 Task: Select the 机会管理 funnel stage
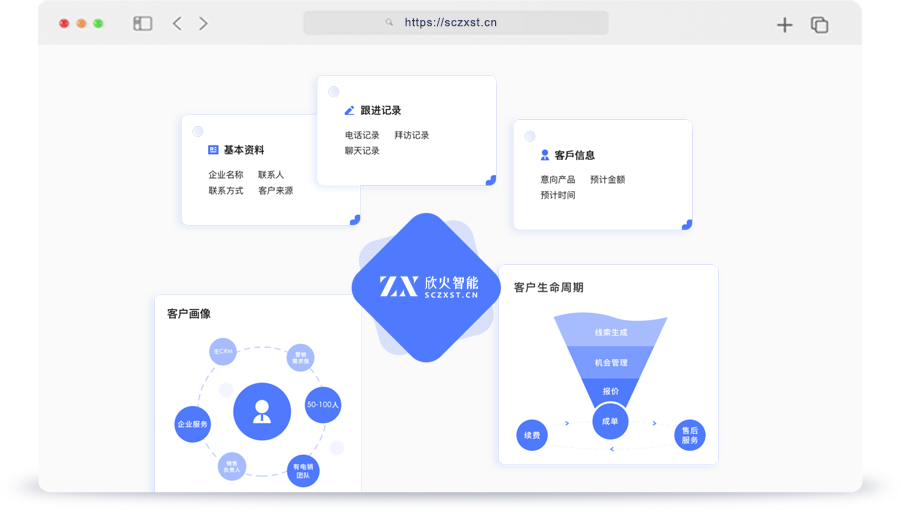pos(611,362)
